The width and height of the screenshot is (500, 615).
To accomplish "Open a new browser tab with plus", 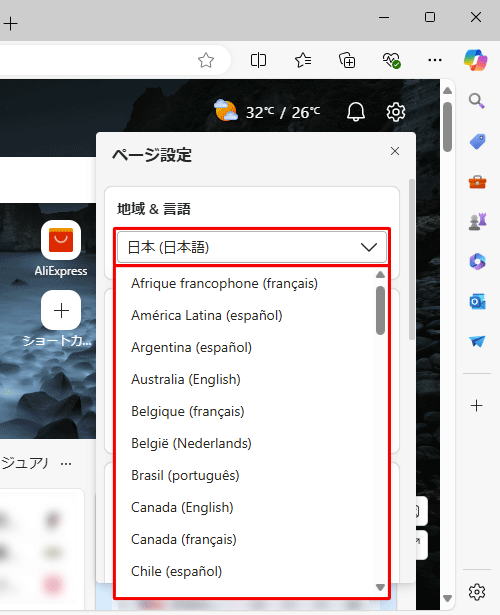I will pos(11,24).
